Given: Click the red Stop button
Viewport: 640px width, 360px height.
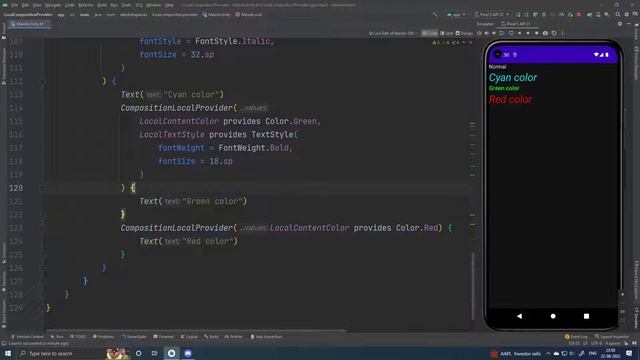Looking at the screenshot, I should click(579, 15).
